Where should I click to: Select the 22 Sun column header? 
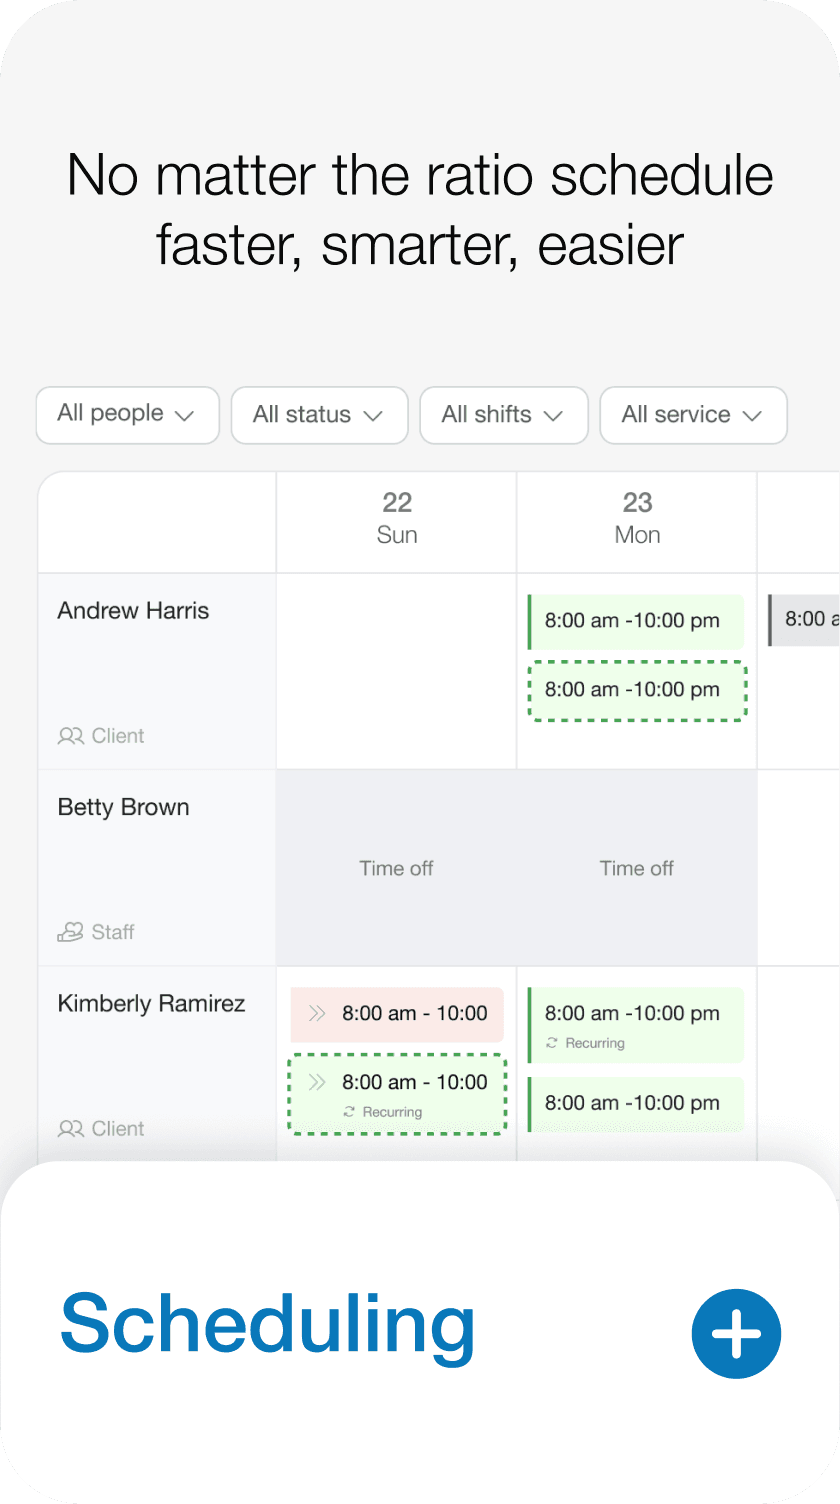tap(396, 518)
